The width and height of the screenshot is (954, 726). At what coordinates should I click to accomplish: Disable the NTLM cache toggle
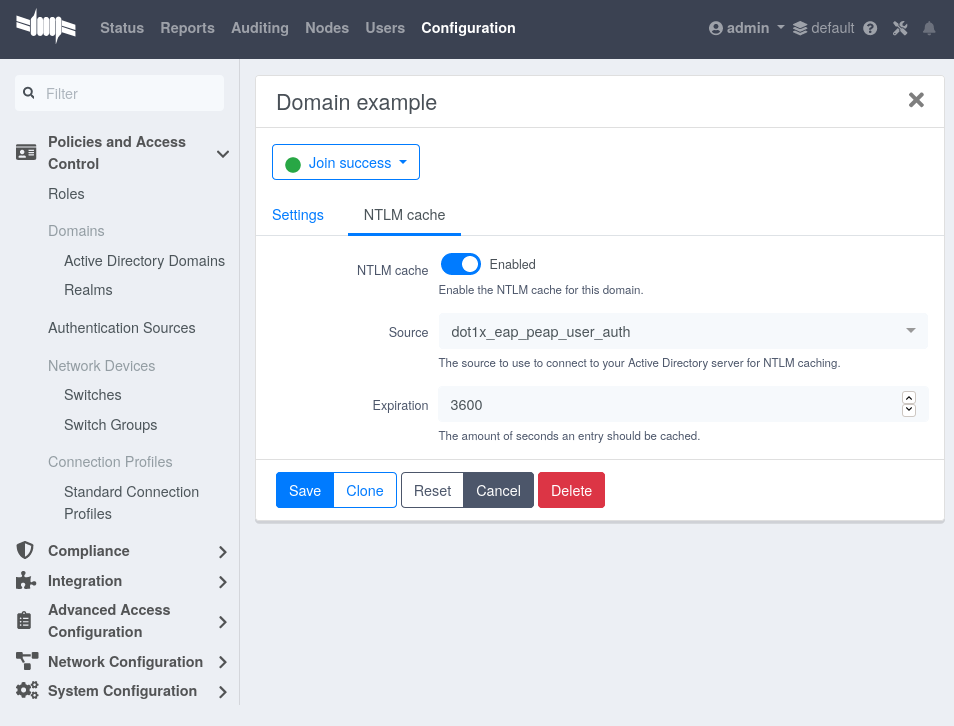461,264
